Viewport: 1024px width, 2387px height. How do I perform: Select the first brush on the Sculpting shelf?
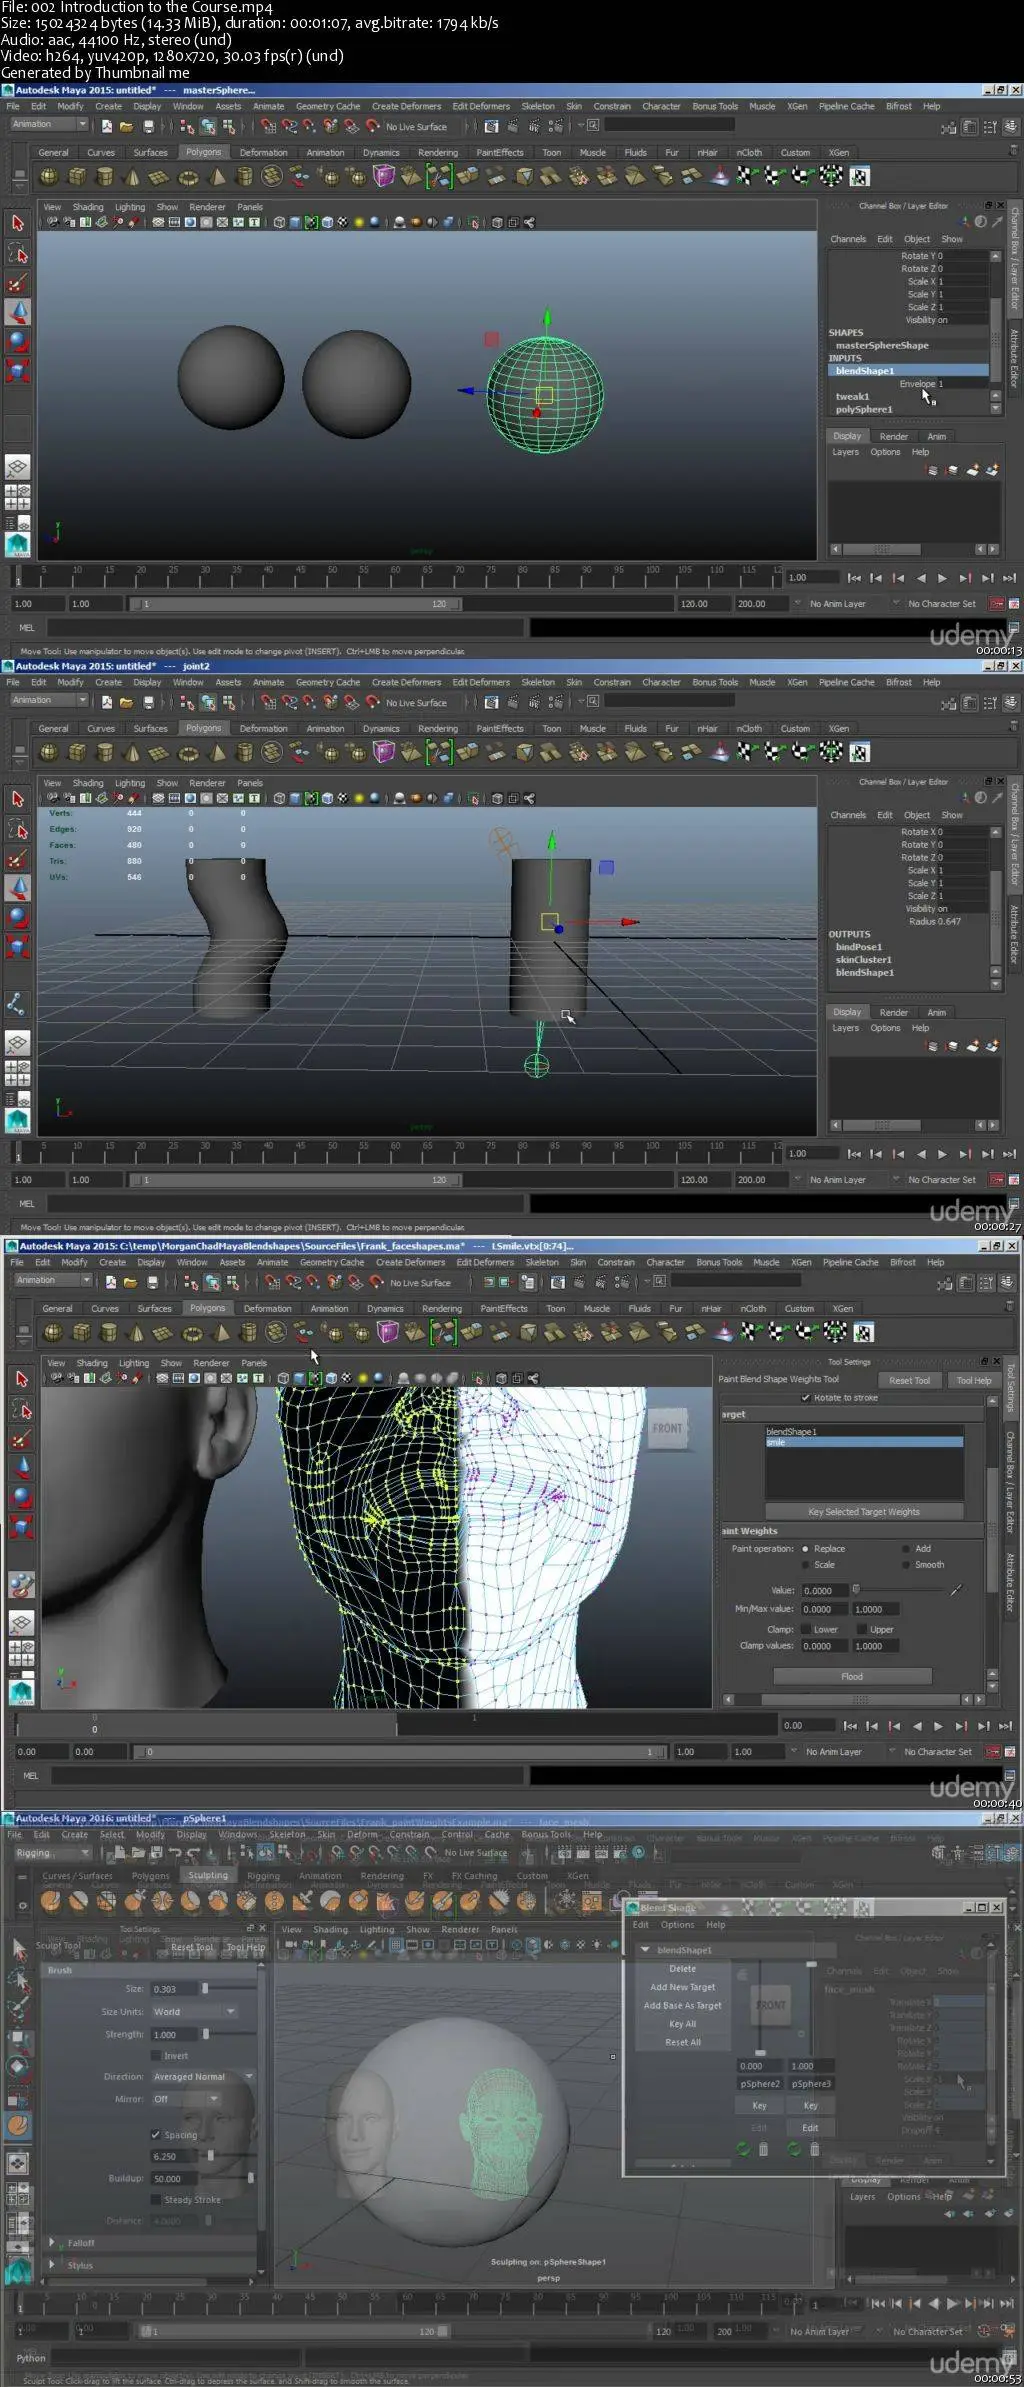click(x=51, y=1899)
